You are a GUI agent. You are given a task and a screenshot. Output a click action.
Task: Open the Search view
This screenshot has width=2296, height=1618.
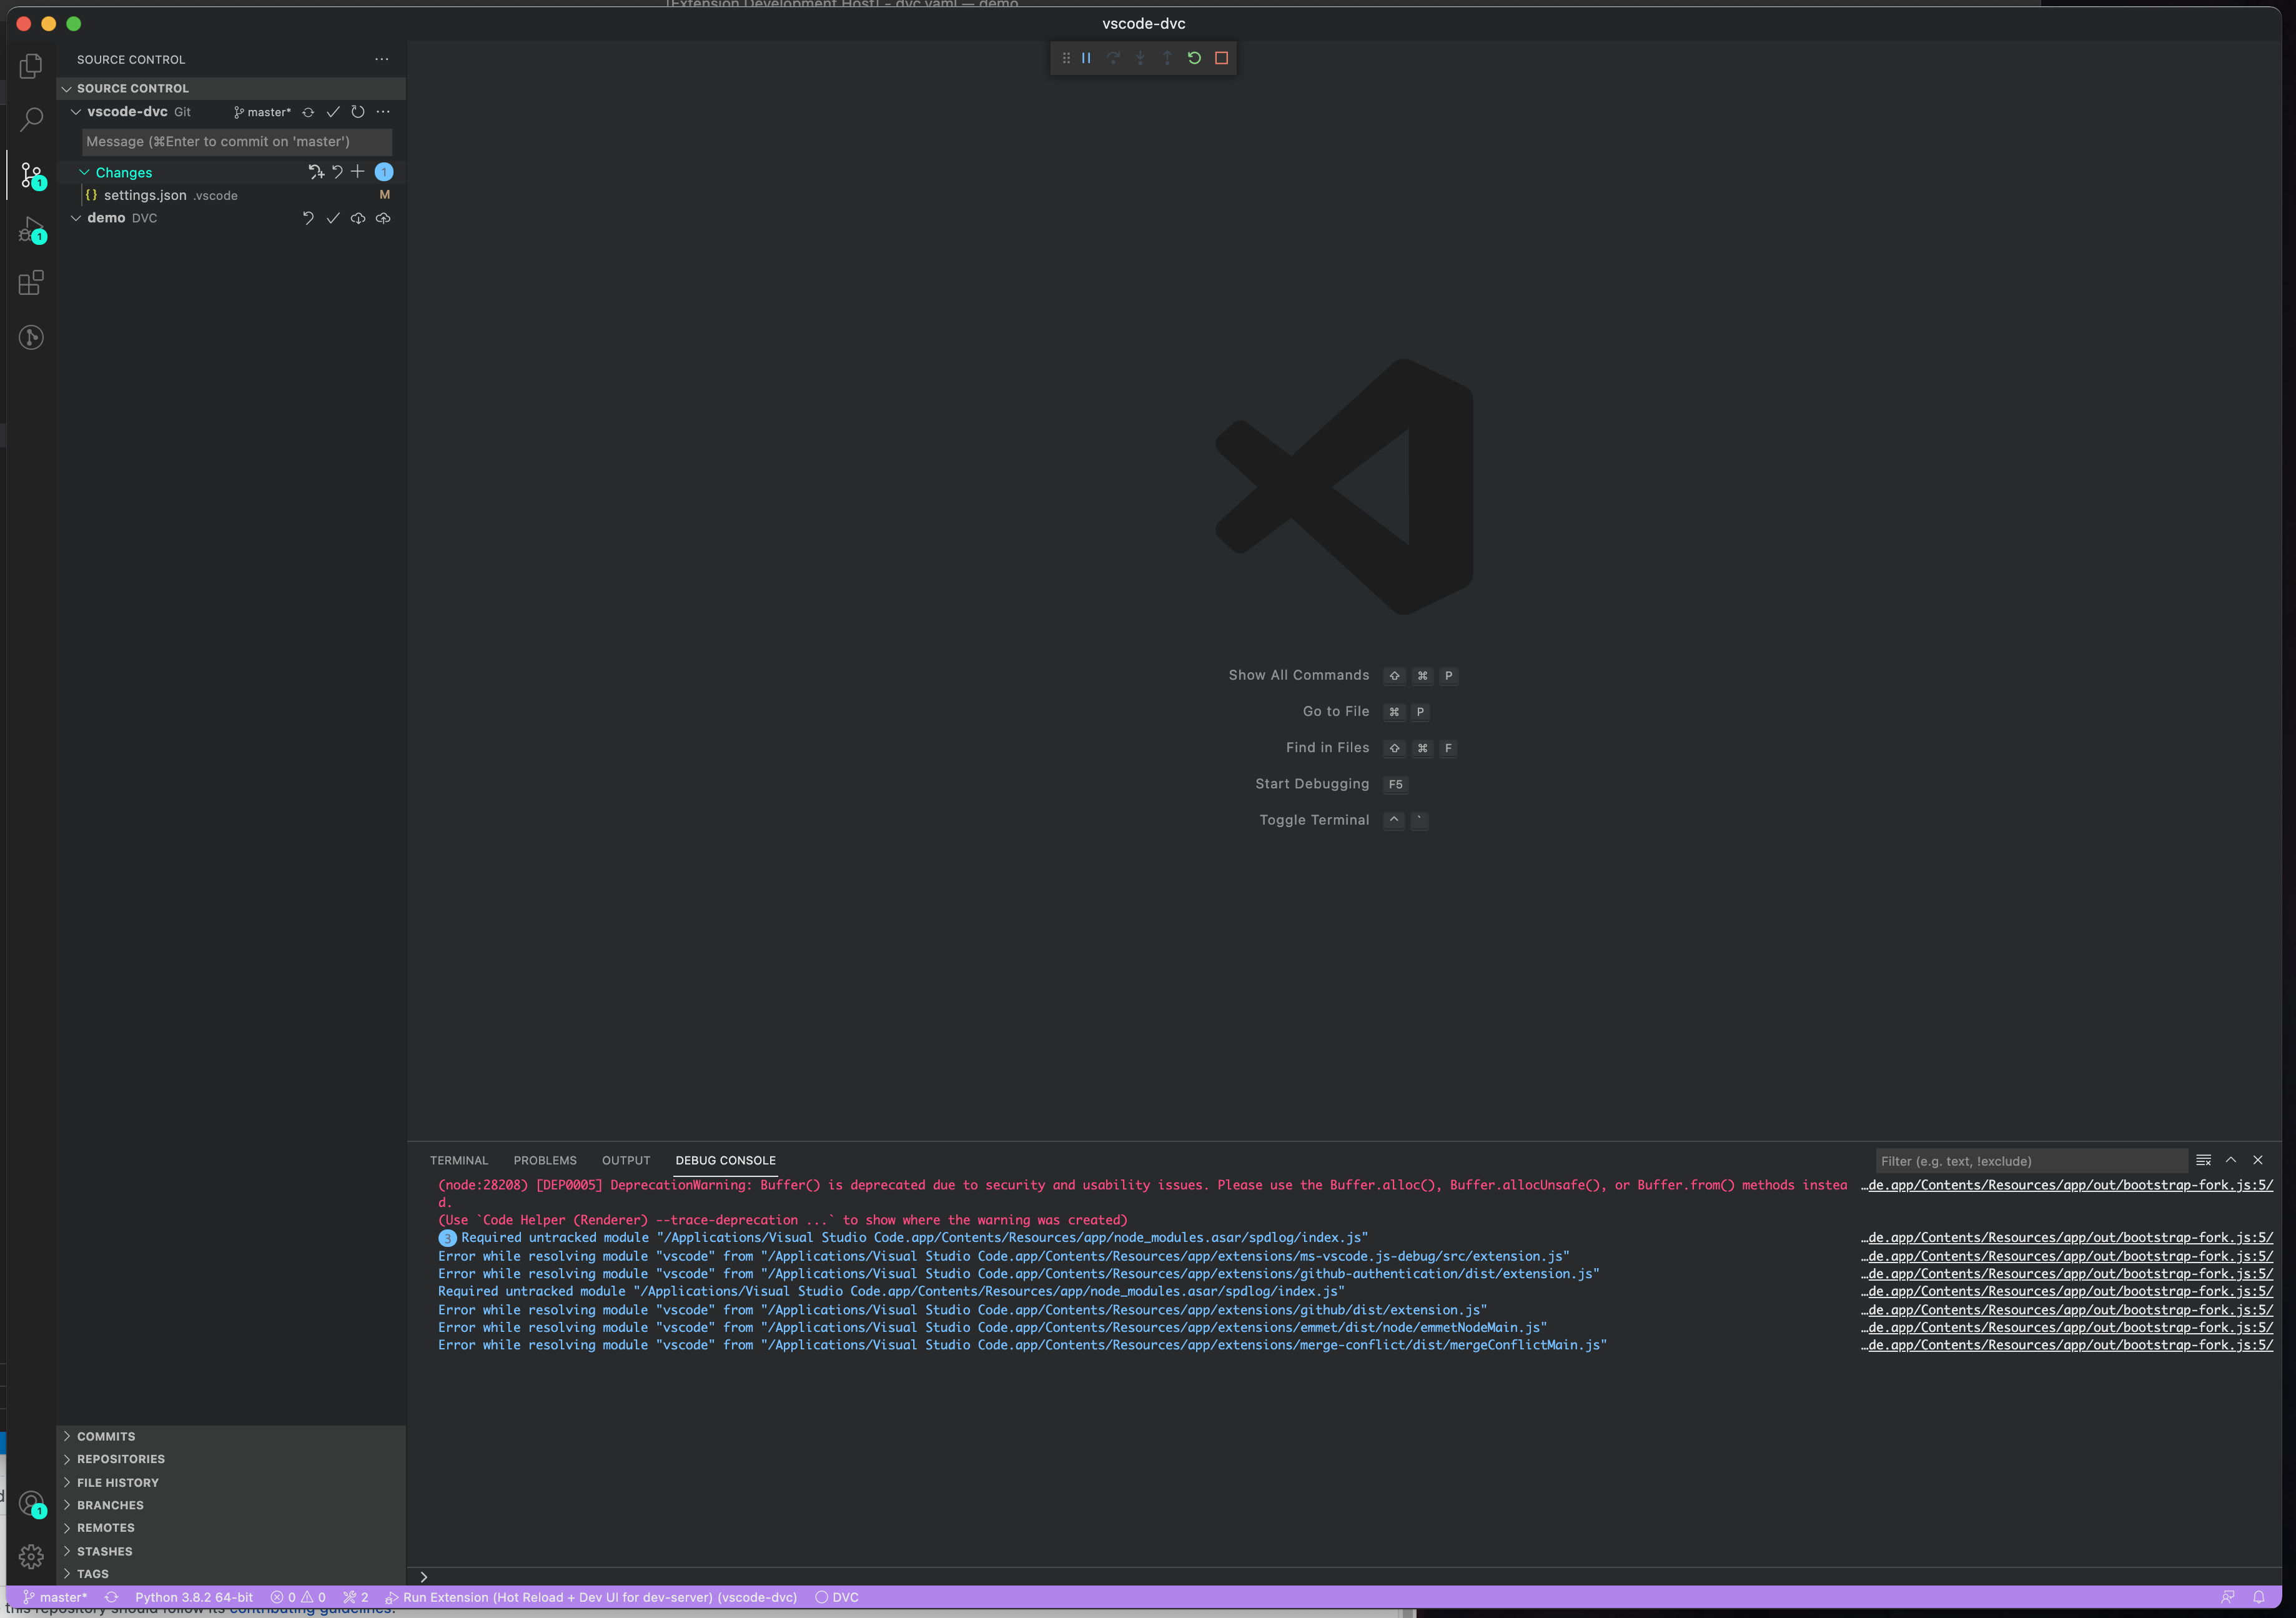pos(31,119)
